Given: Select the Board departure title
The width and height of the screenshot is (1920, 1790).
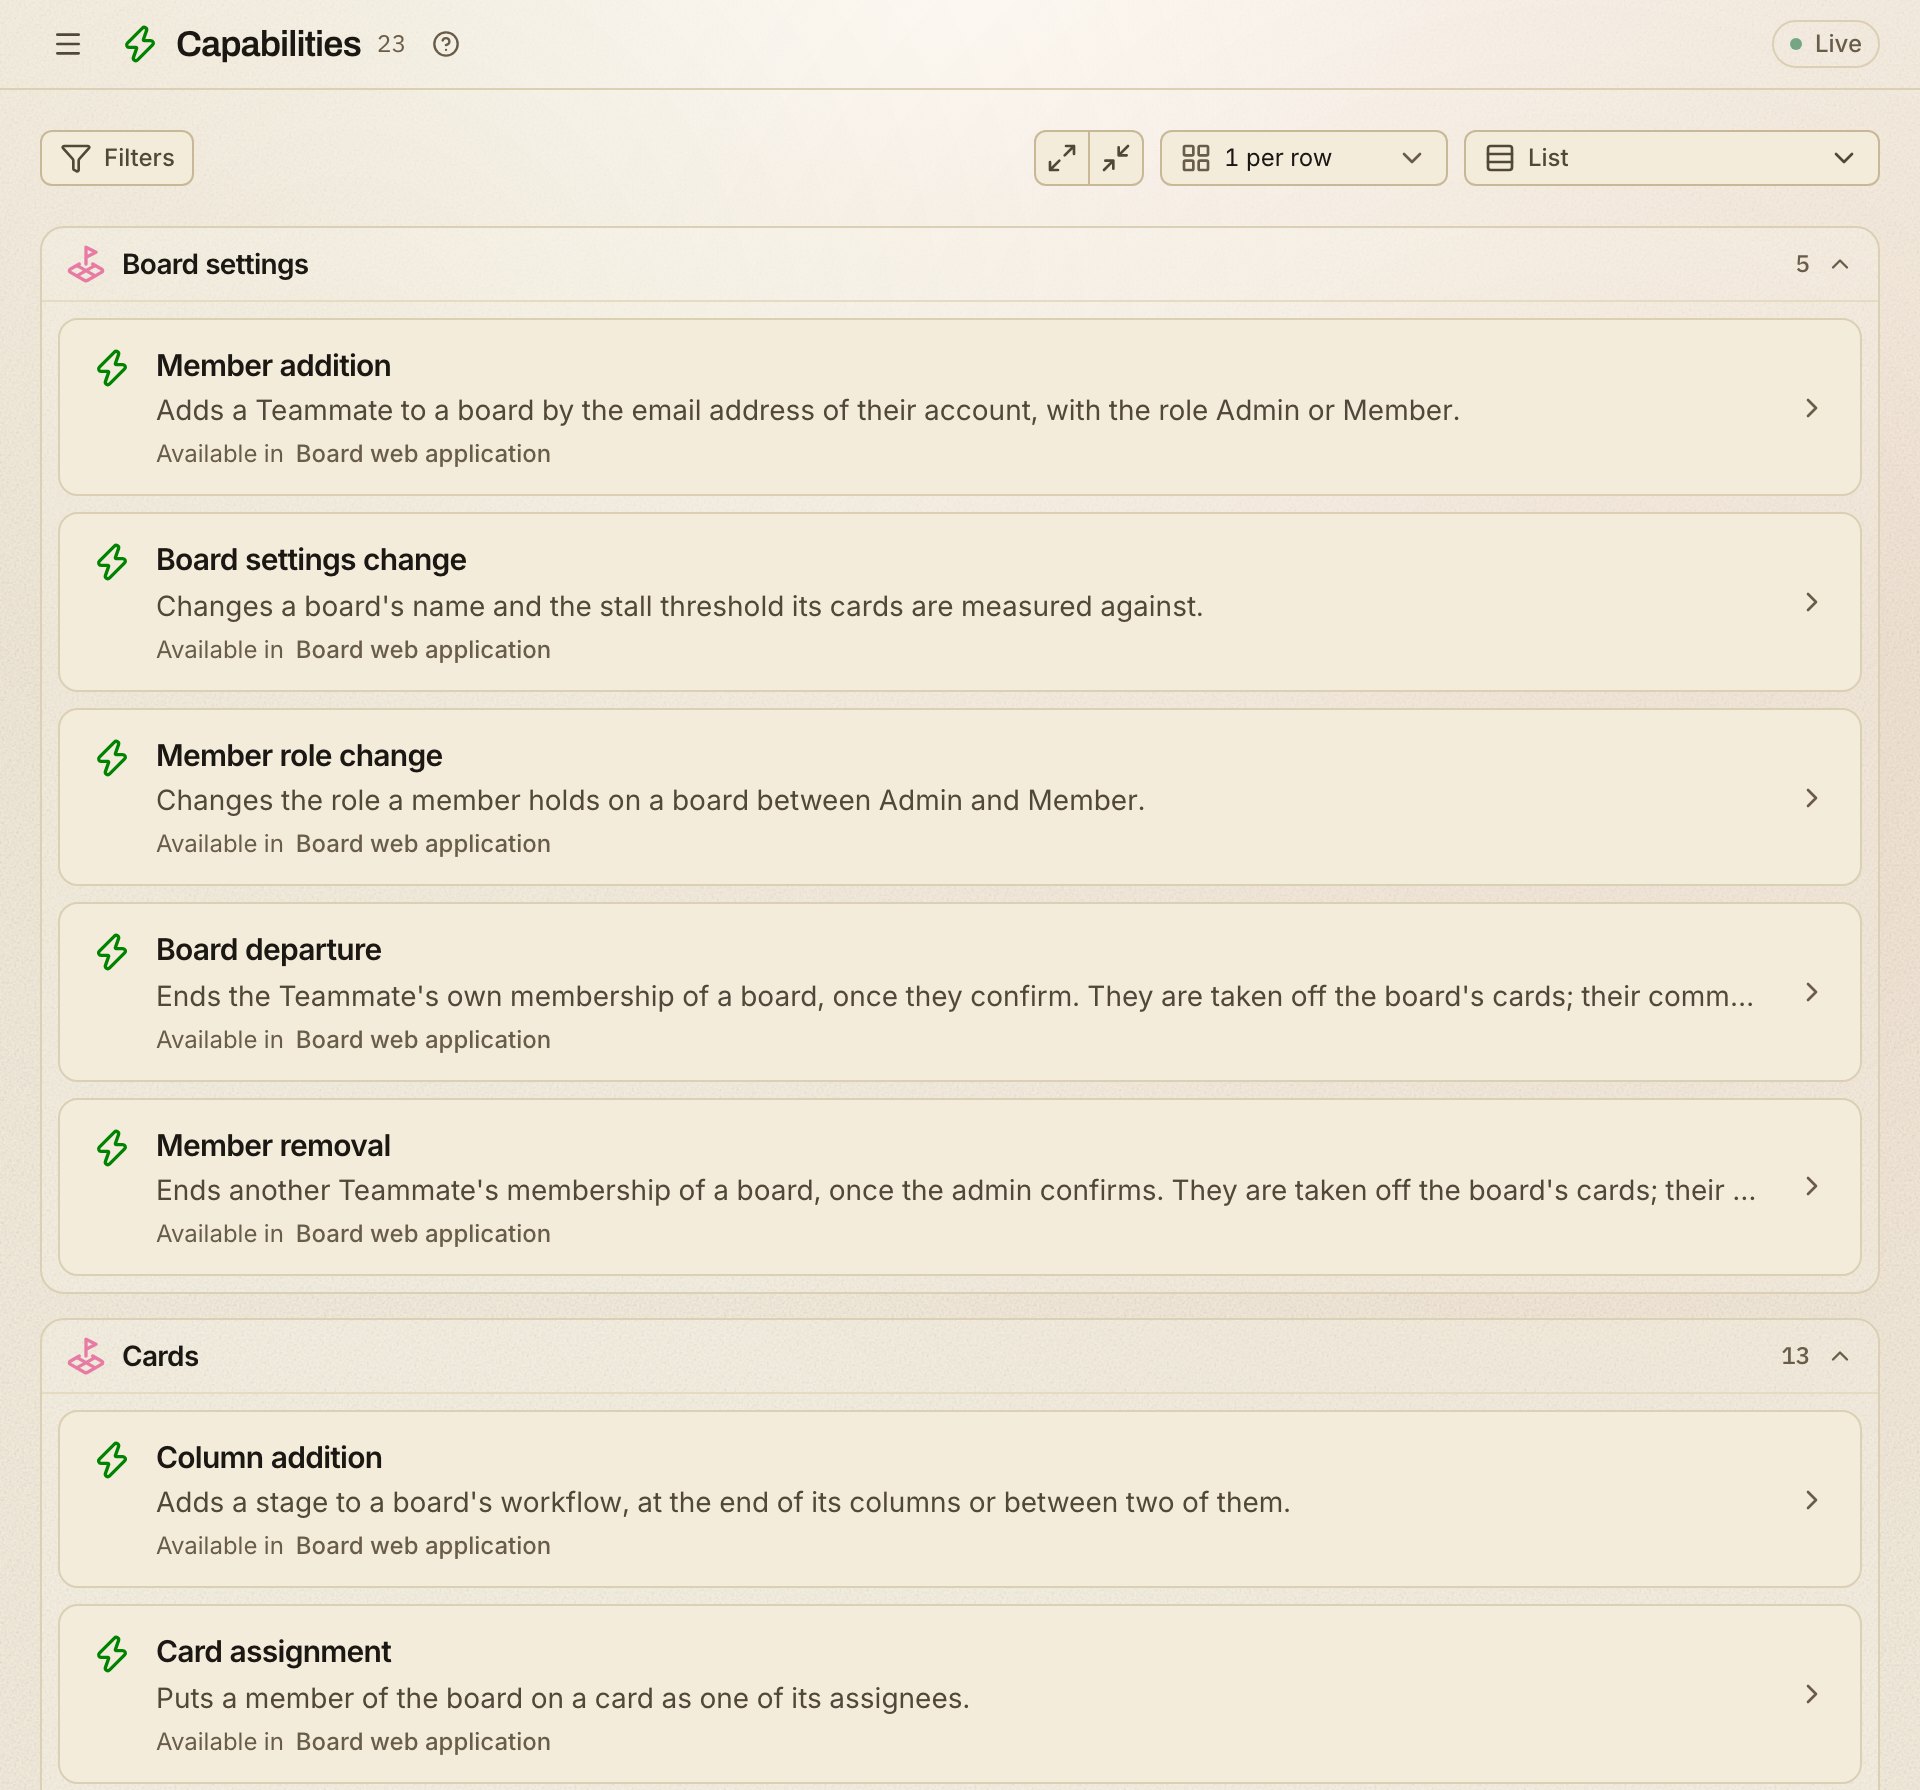Looking at the screenshot, I should (x=269, y=950).
